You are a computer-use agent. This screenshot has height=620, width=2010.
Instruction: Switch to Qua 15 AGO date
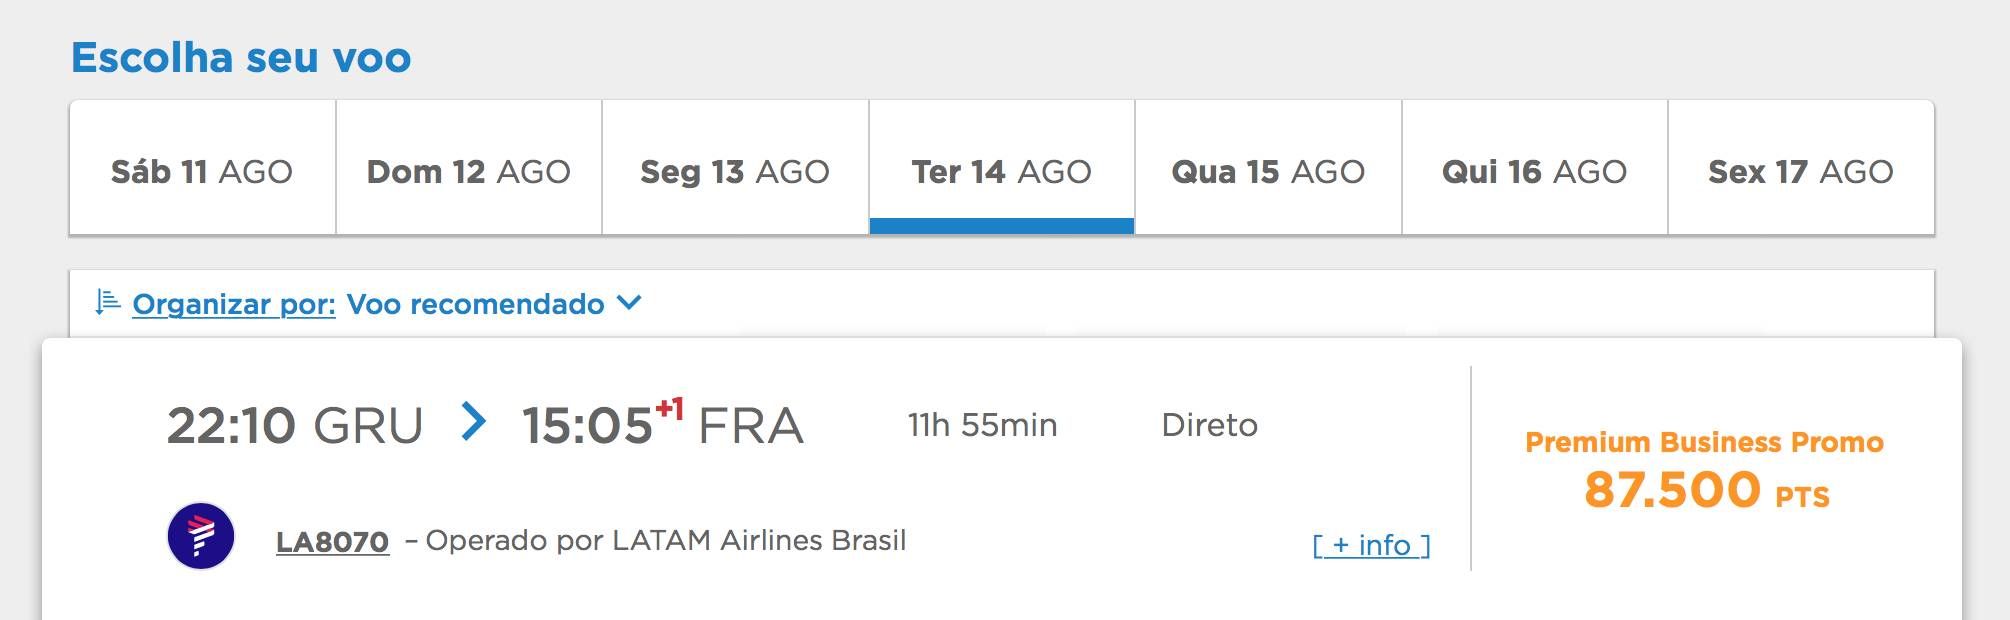[1268, 168]
